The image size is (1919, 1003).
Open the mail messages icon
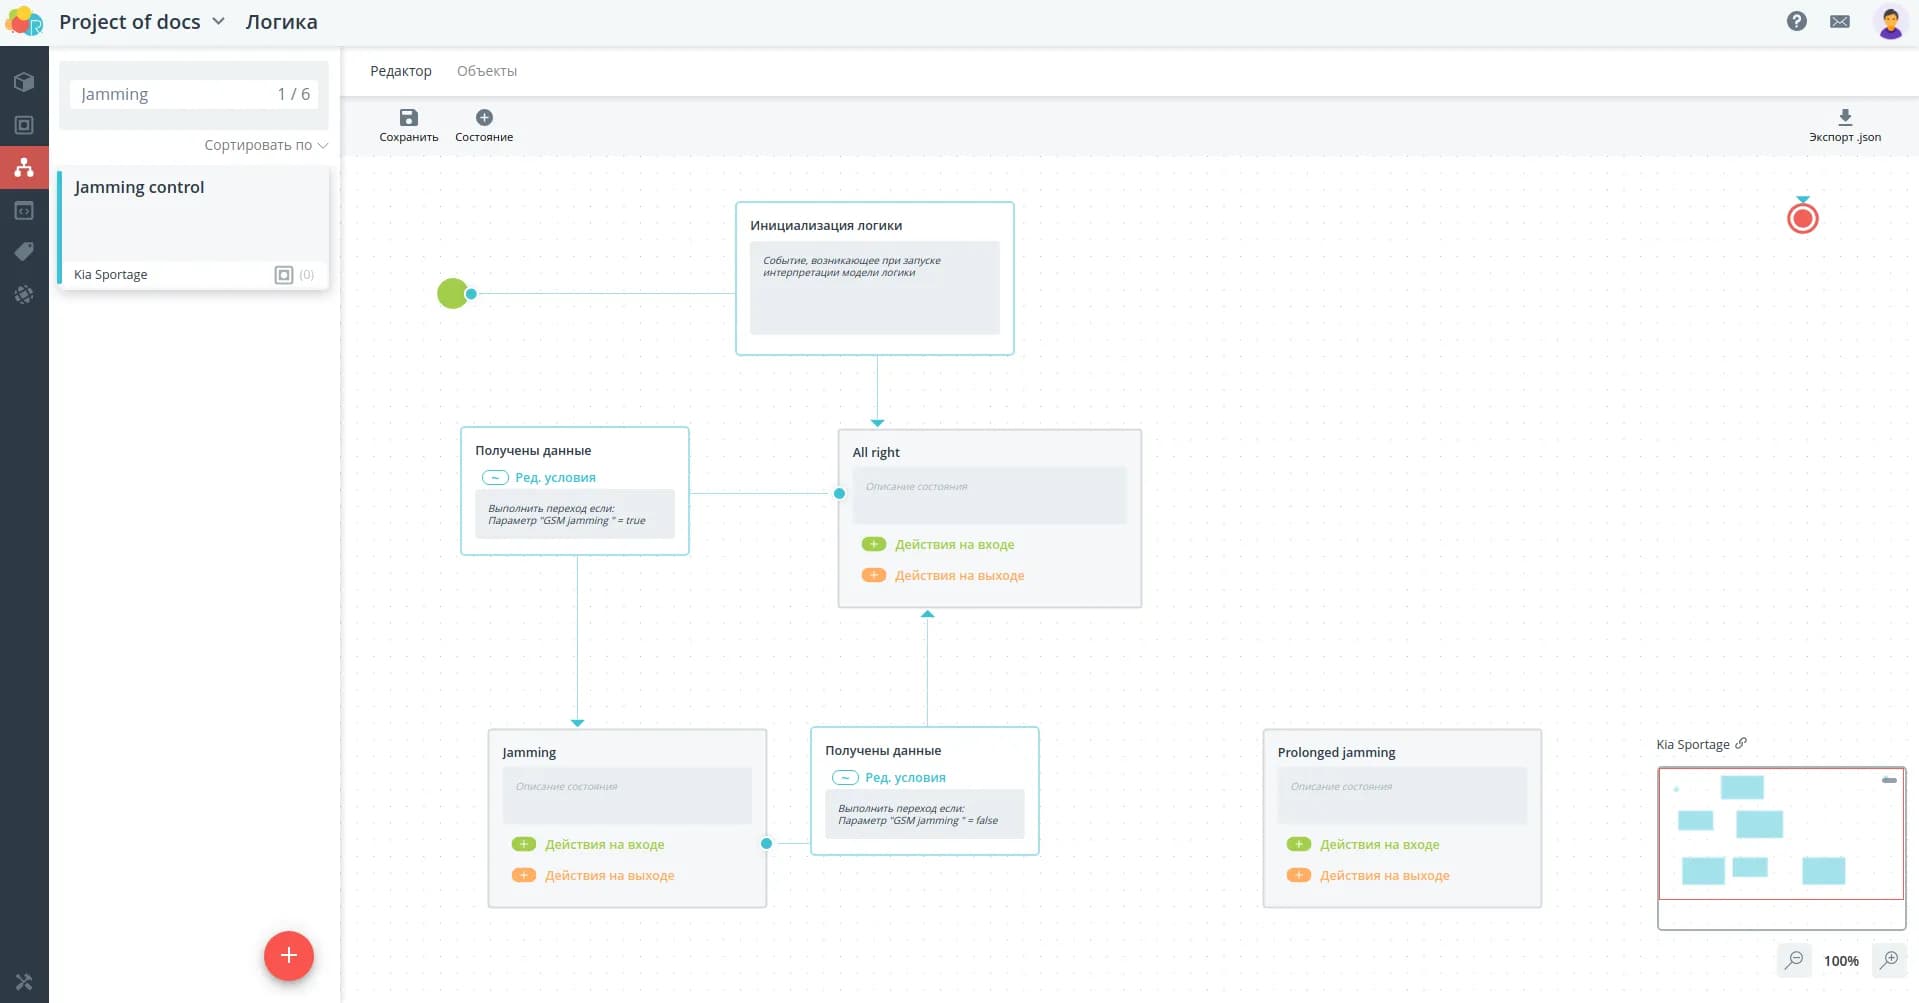(1839, 21)
